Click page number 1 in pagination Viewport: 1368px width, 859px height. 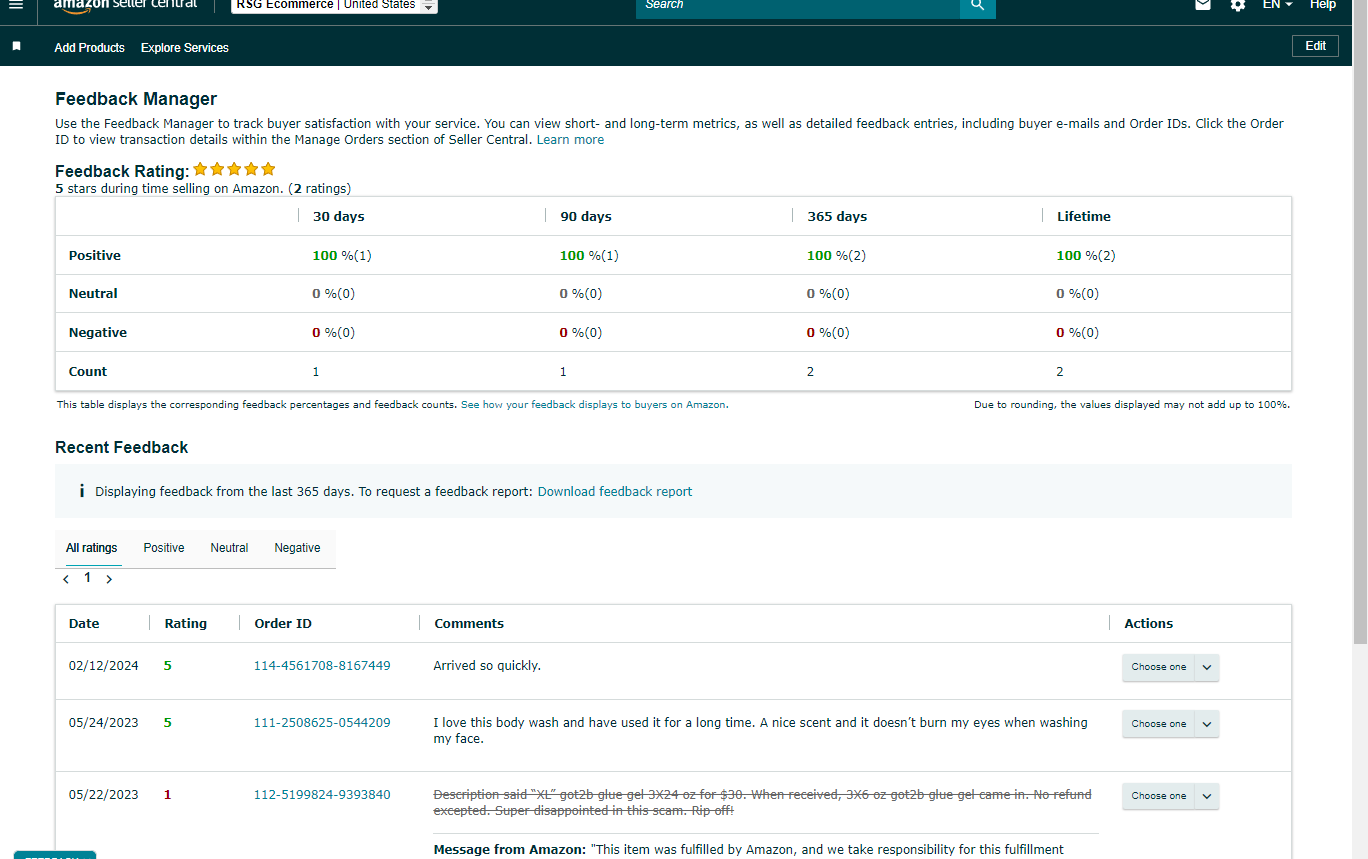click(87, 578)
